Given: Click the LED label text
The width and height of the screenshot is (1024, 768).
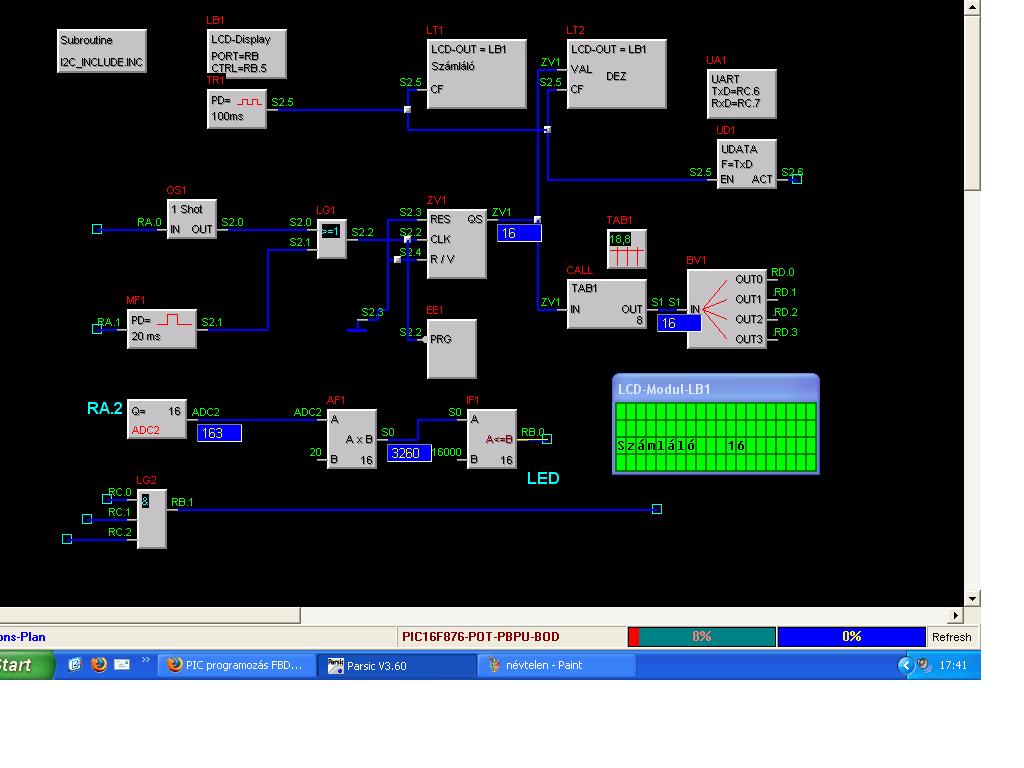Looking at the screenshot, I should pos(543,479).
